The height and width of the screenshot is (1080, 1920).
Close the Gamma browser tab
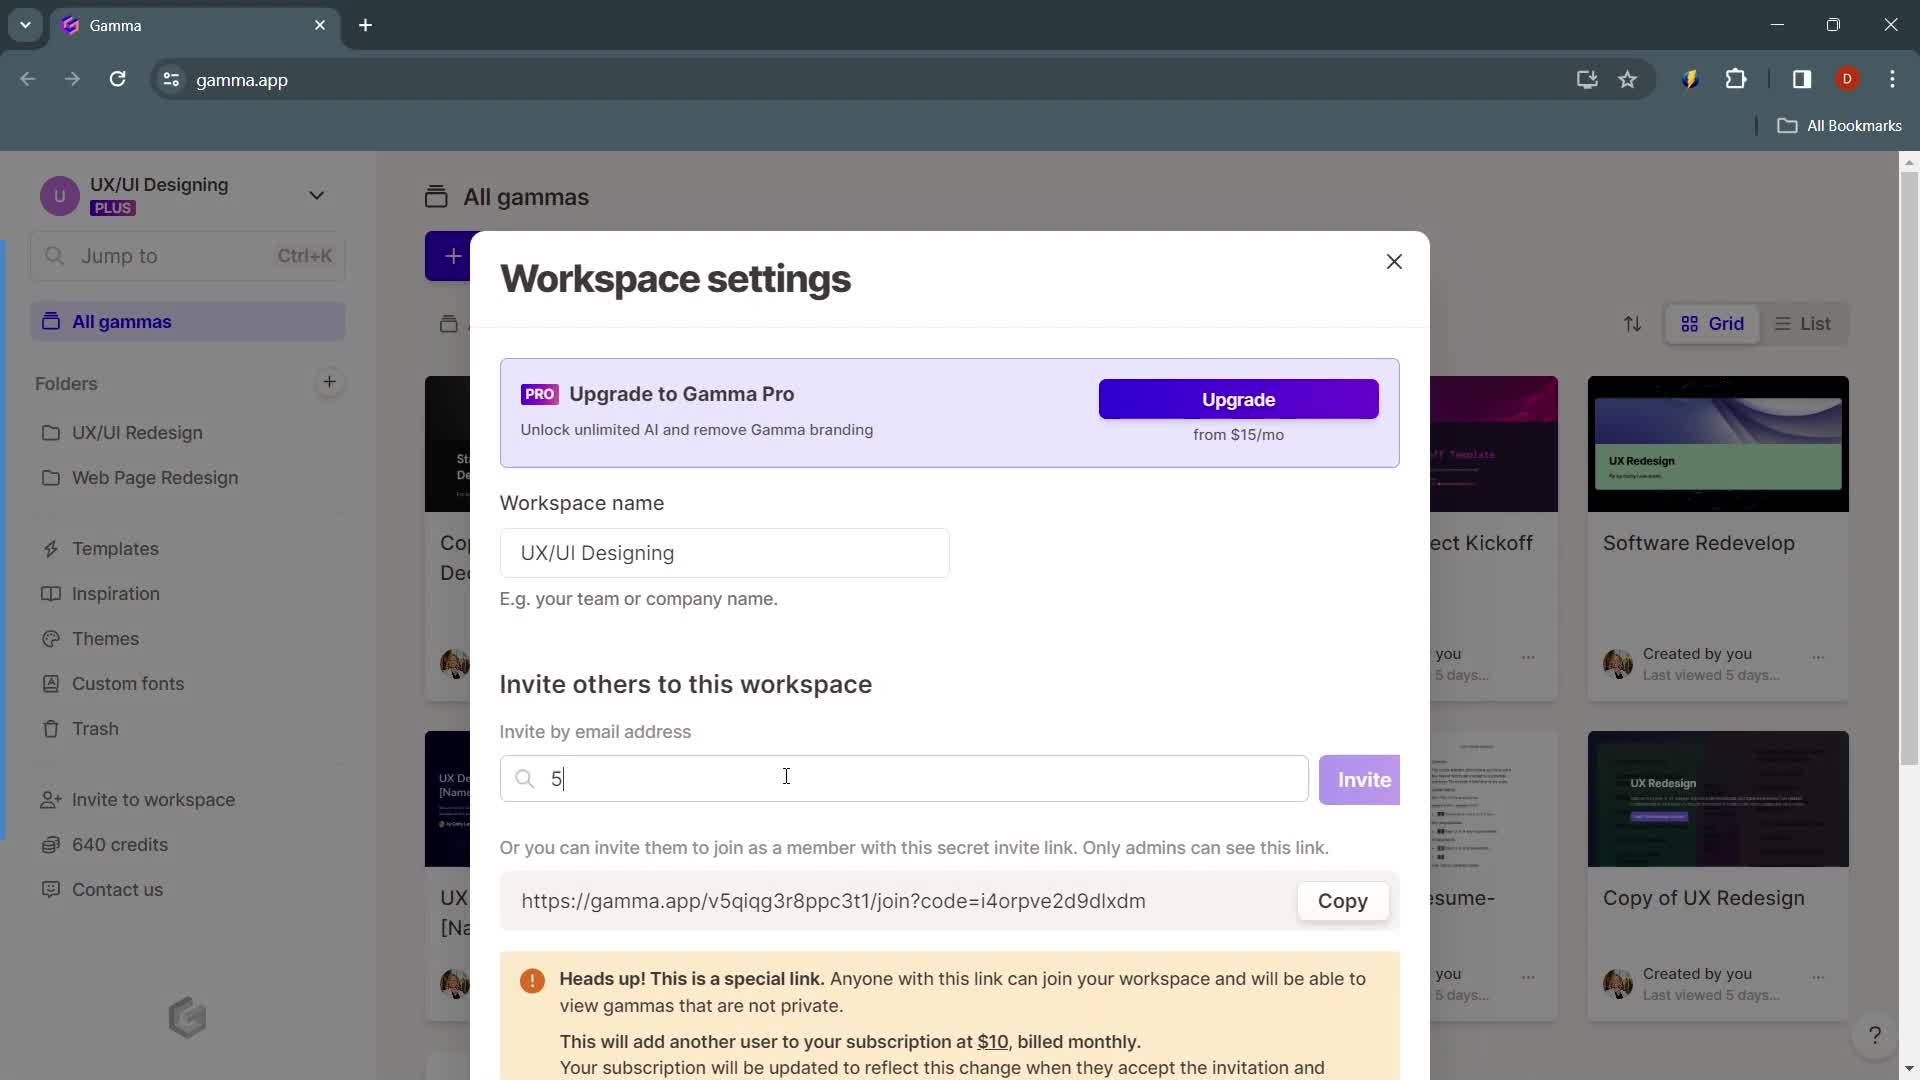pyautogui.click(x=320, y=25)
